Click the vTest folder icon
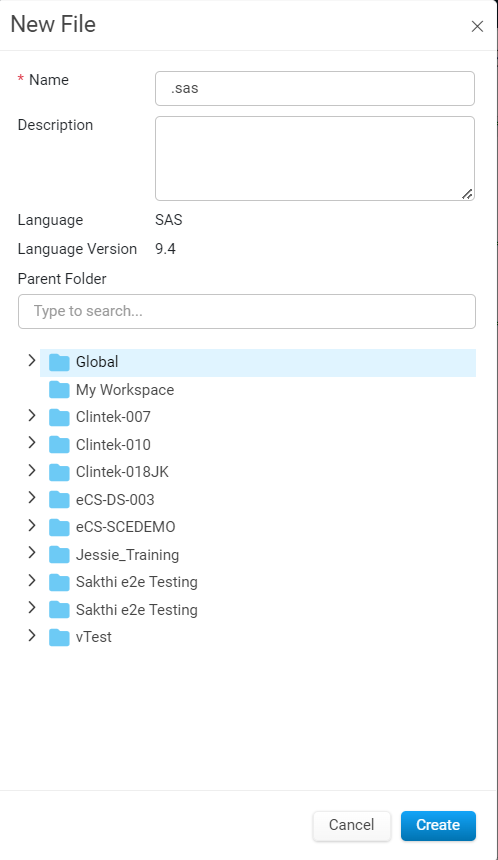Image resolution: width=498 pixels, height=860 pixels. (59, 637)
